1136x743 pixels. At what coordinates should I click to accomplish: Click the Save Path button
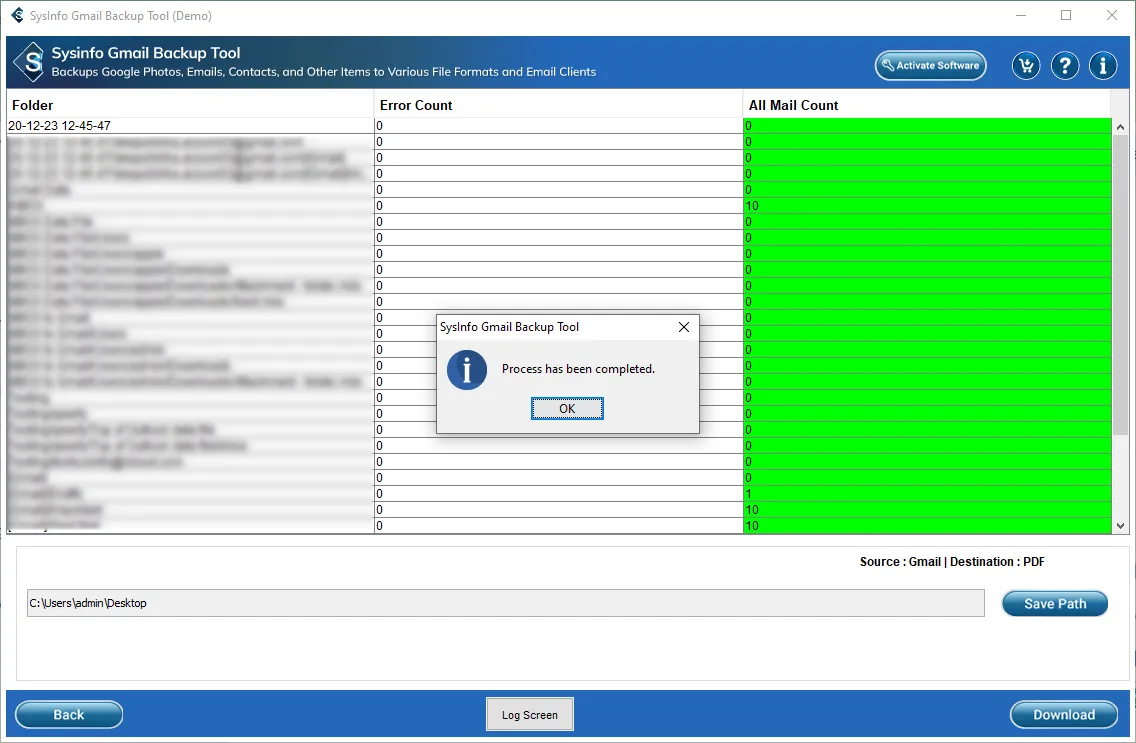pyautogui.click(x=1054, y=604)
